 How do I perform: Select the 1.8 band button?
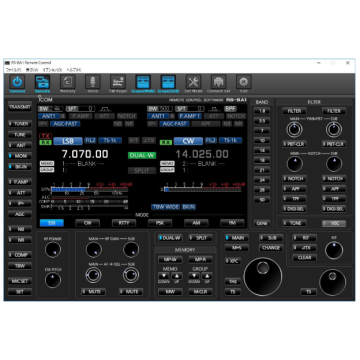(262, 111)
